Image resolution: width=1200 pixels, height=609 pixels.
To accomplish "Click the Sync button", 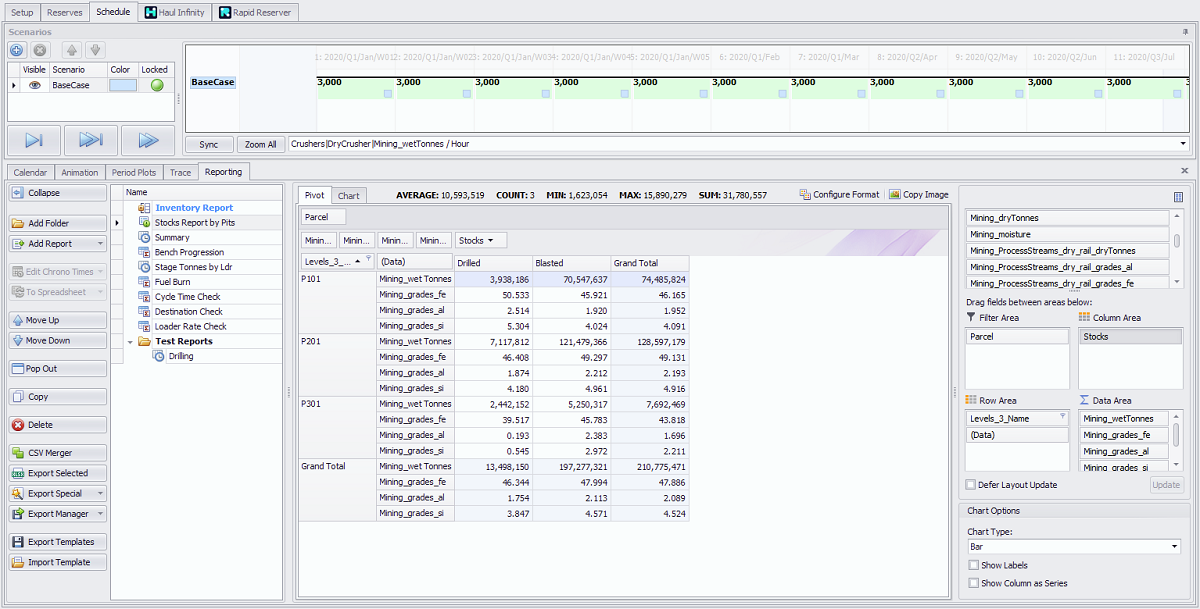I will (209, 144).
